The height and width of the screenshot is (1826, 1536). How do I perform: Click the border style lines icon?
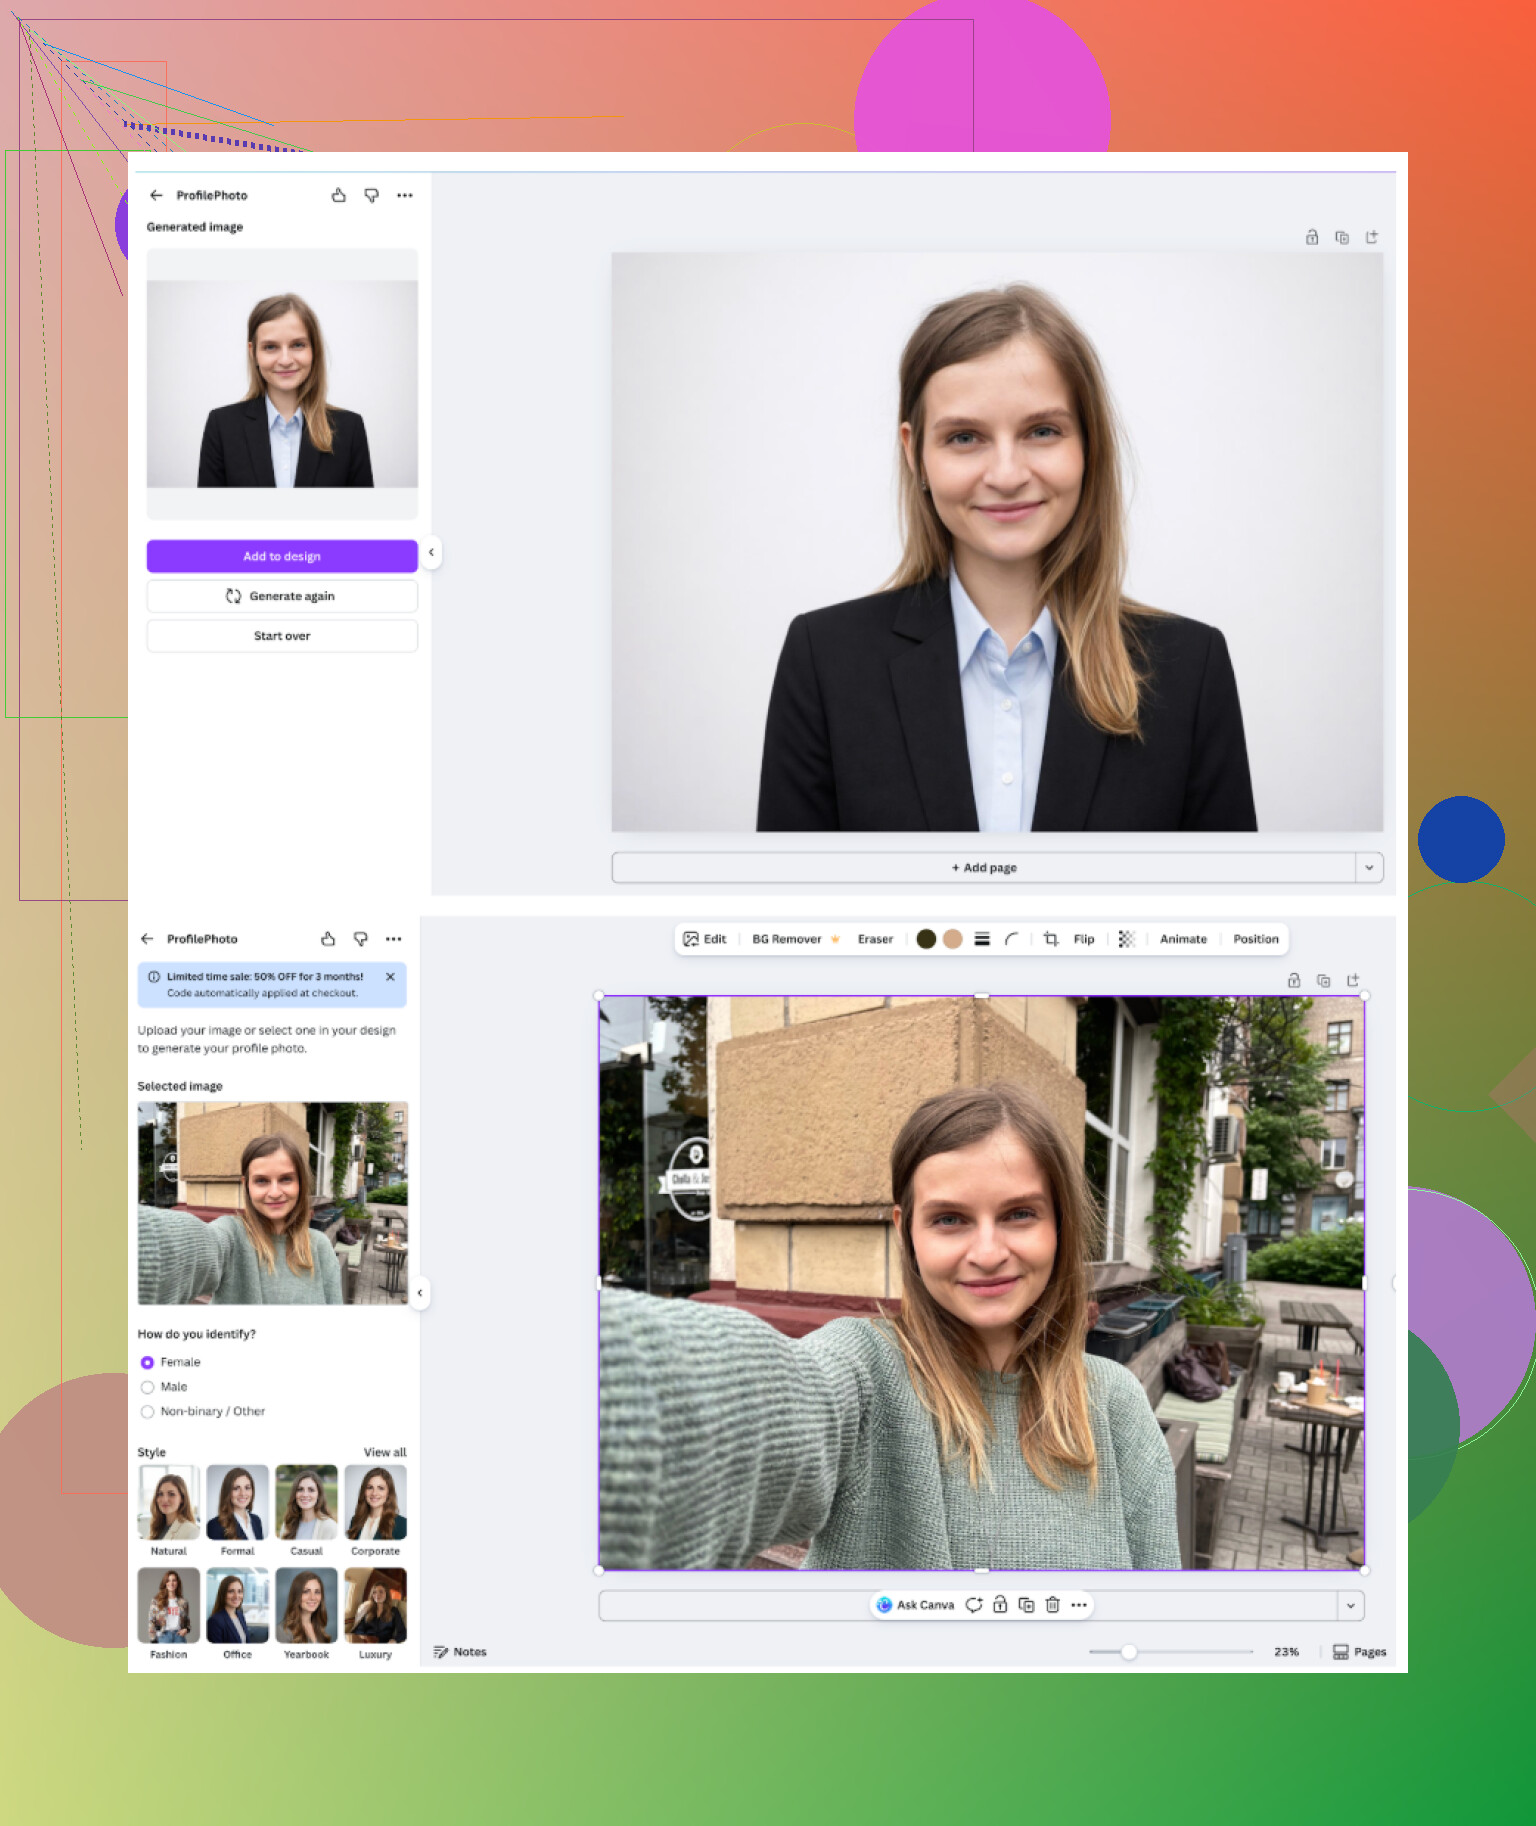[x=982, y=939]
